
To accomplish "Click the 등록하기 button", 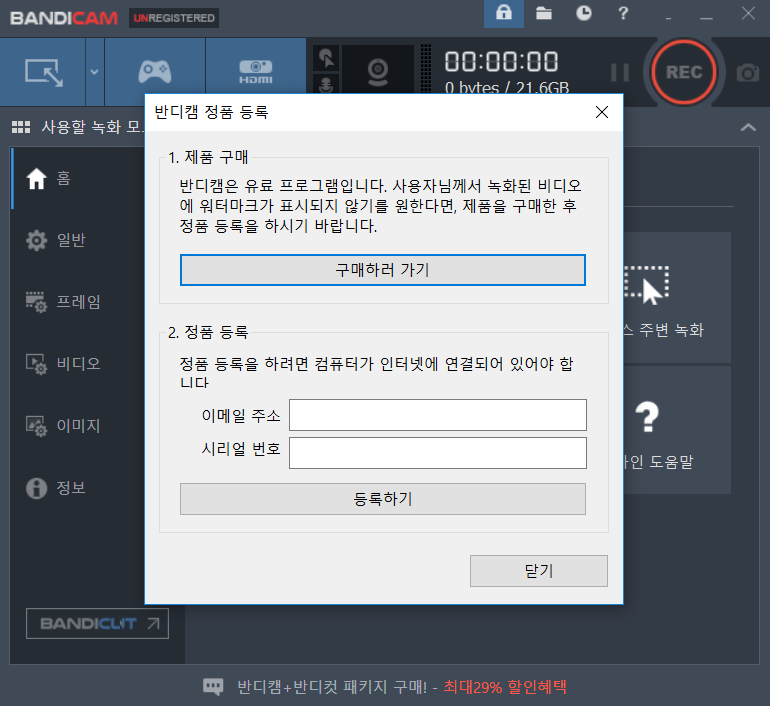I will tap(383, 499).
